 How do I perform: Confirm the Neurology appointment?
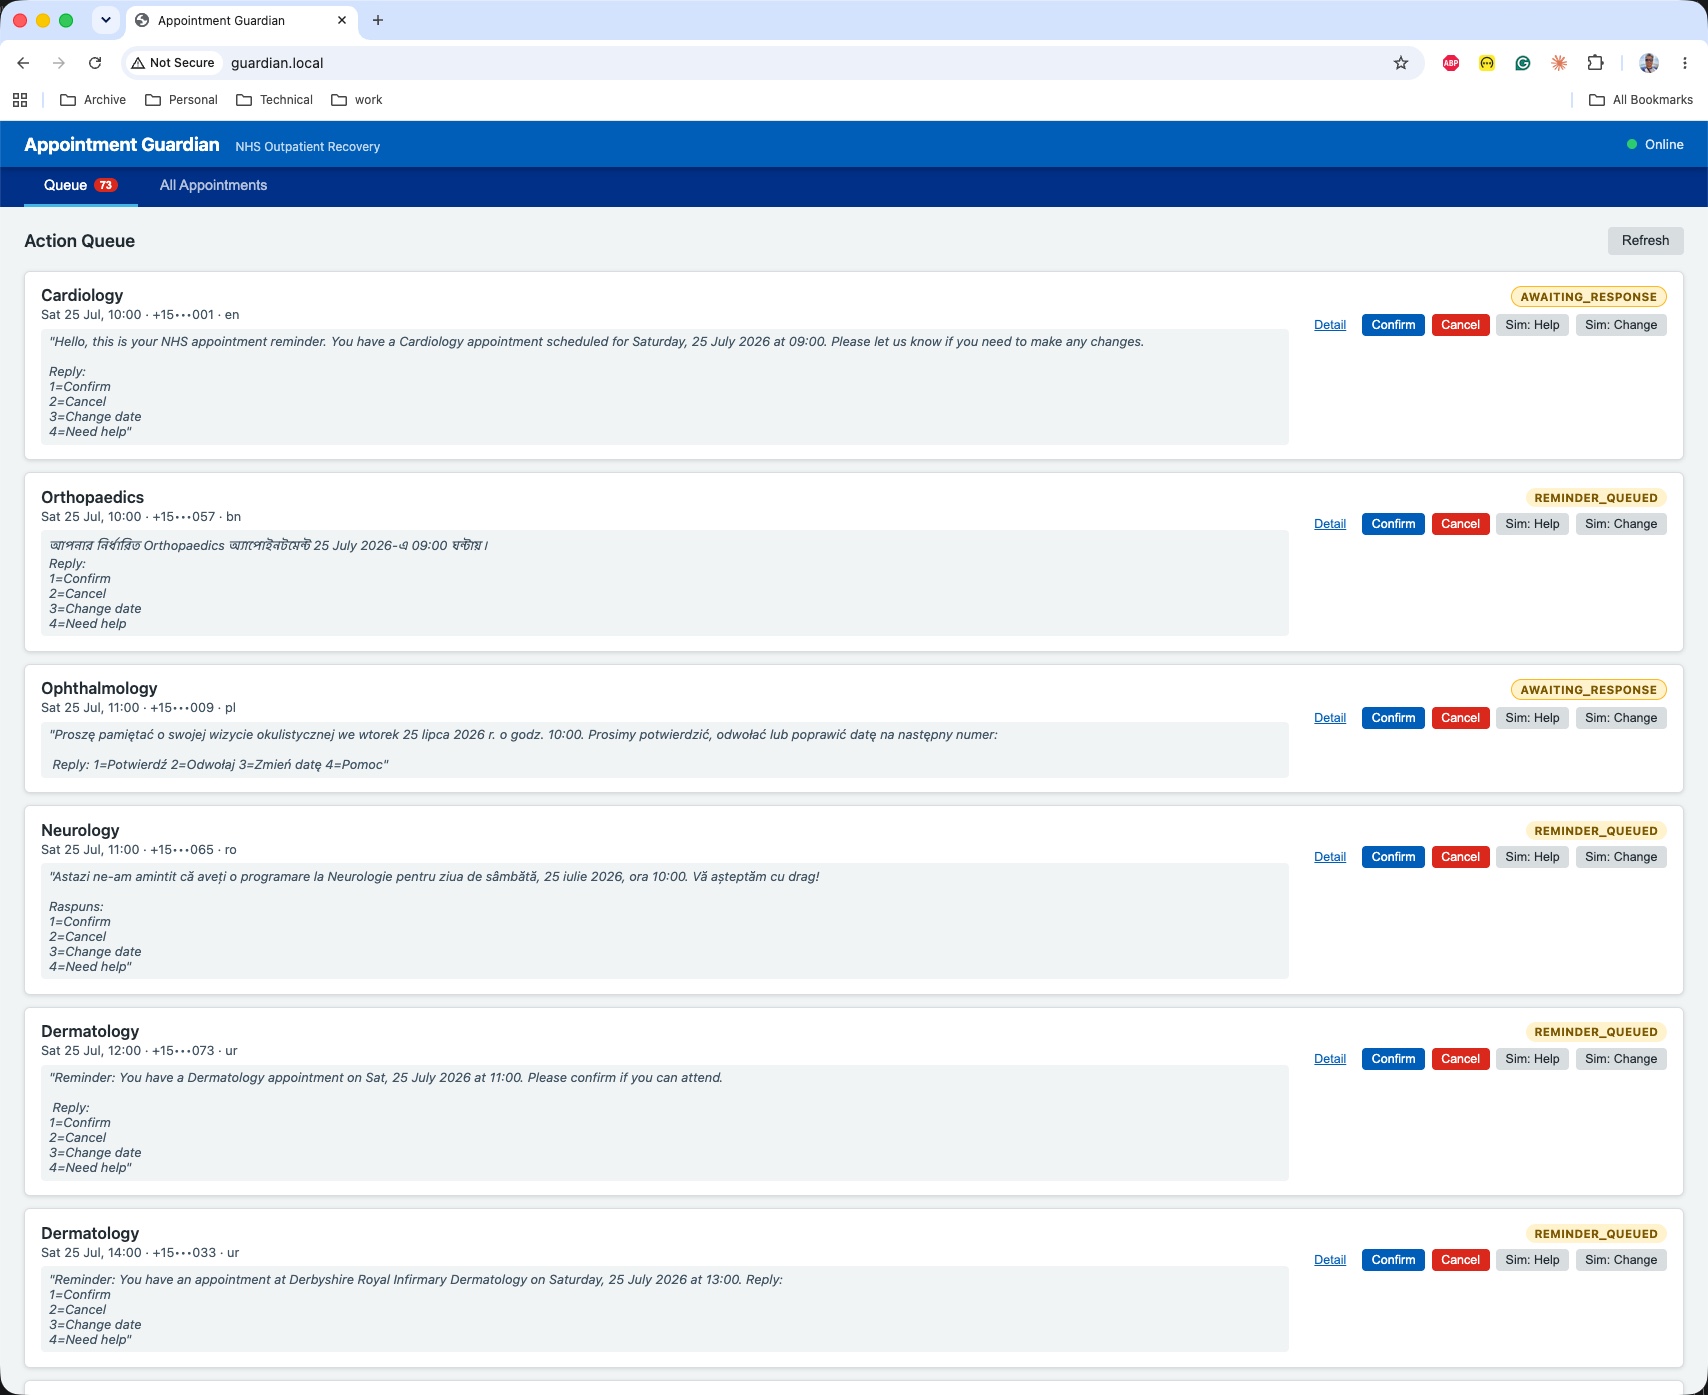1393,857
